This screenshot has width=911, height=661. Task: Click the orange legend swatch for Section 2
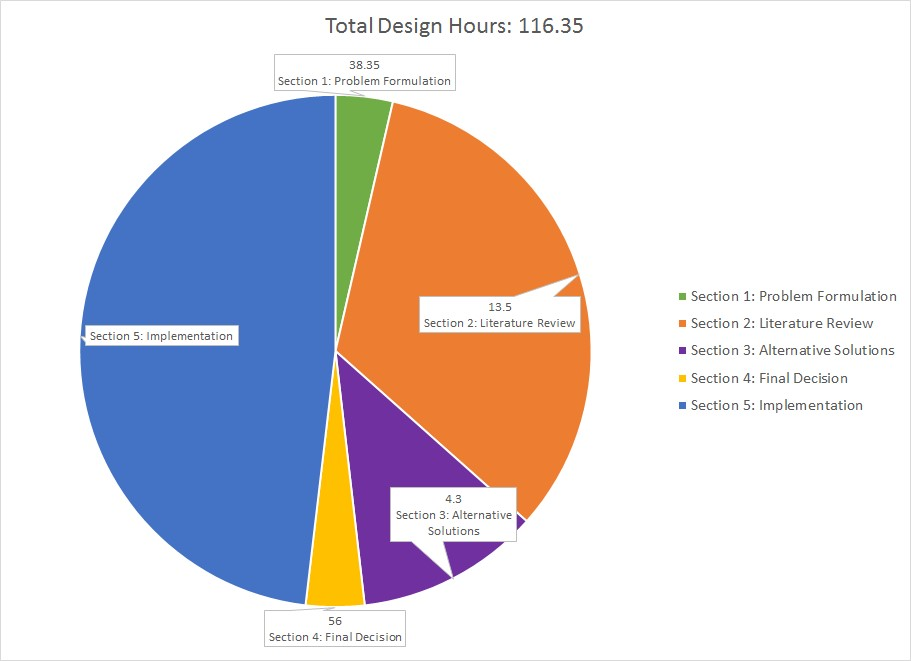[682, 324]
